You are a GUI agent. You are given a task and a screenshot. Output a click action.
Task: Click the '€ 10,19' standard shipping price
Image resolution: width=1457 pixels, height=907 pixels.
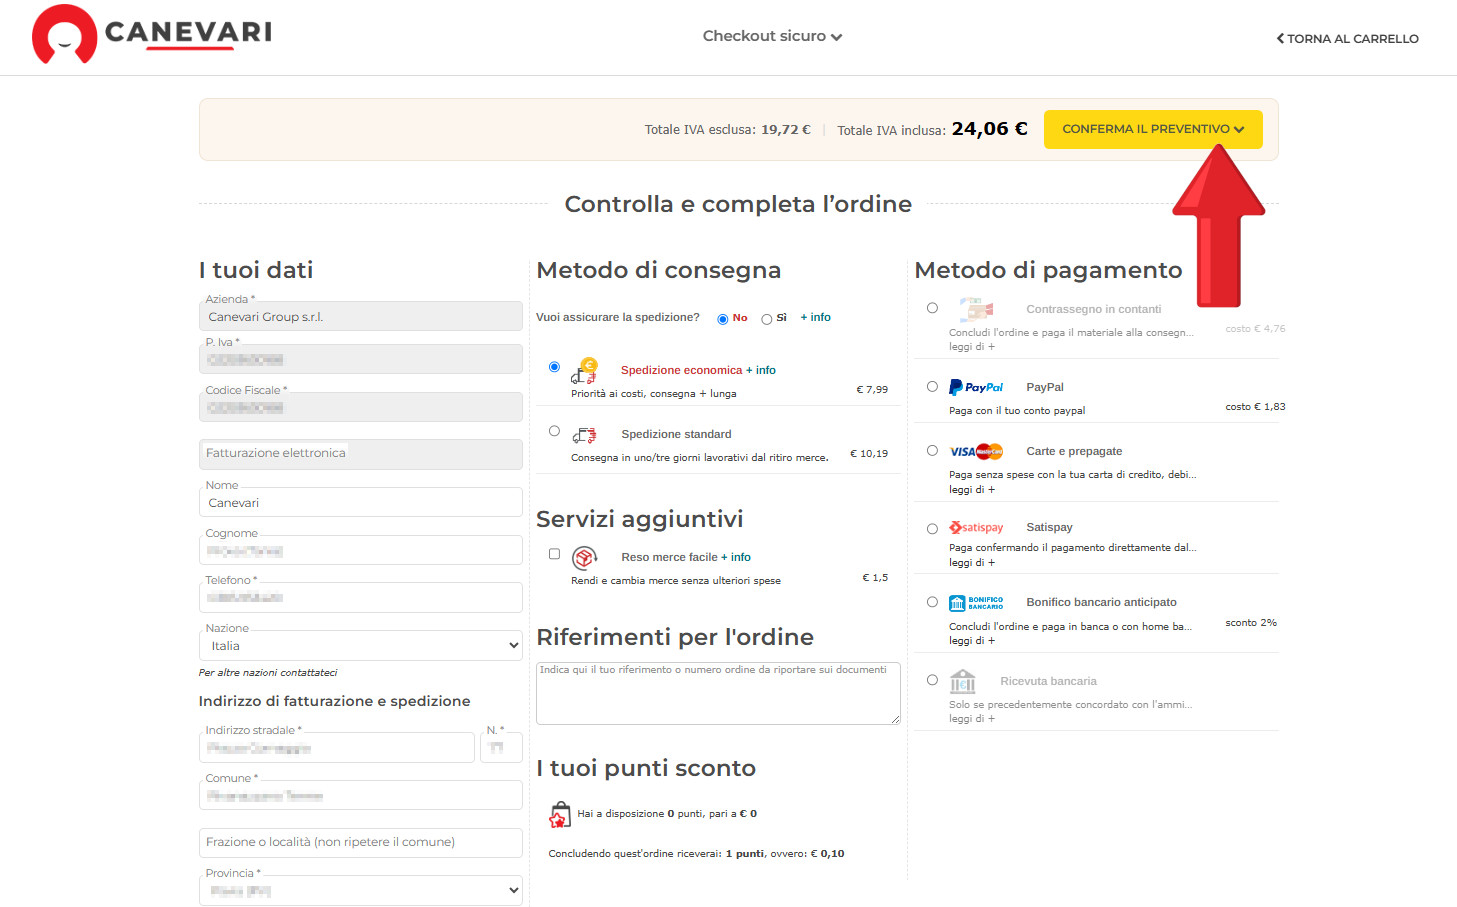coord(869,453)
